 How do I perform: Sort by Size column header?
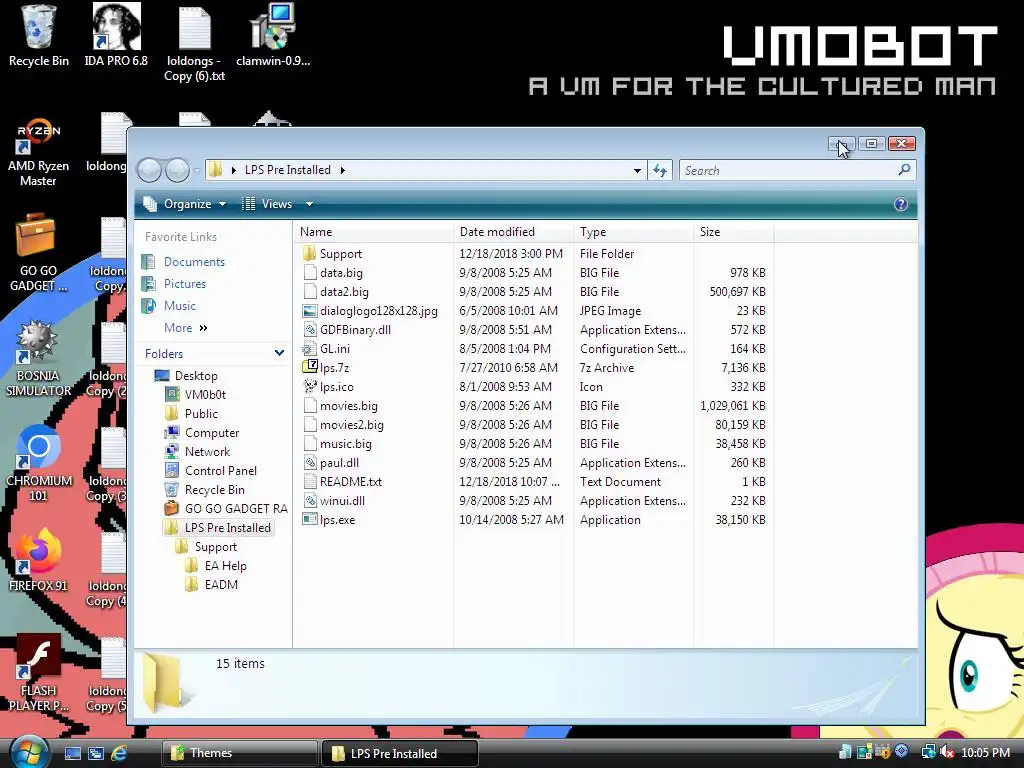click(733, 232)
